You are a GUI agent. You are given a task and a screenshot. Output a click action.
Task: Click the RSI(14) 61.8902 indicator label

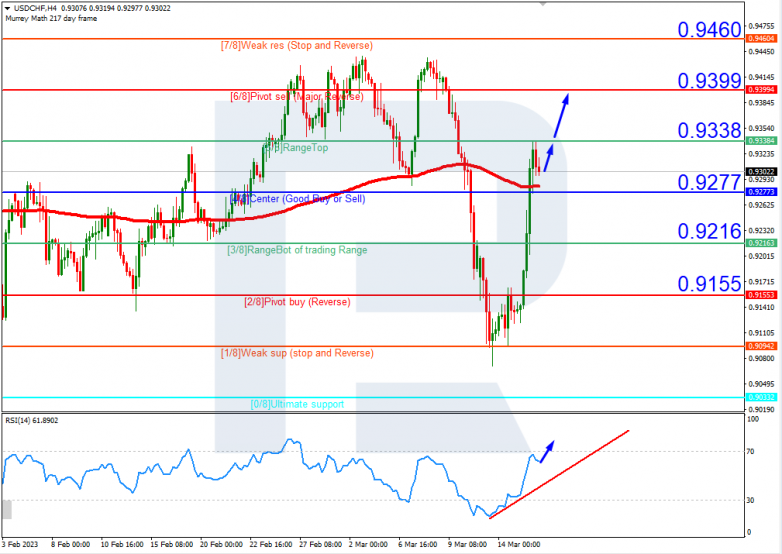32,421
